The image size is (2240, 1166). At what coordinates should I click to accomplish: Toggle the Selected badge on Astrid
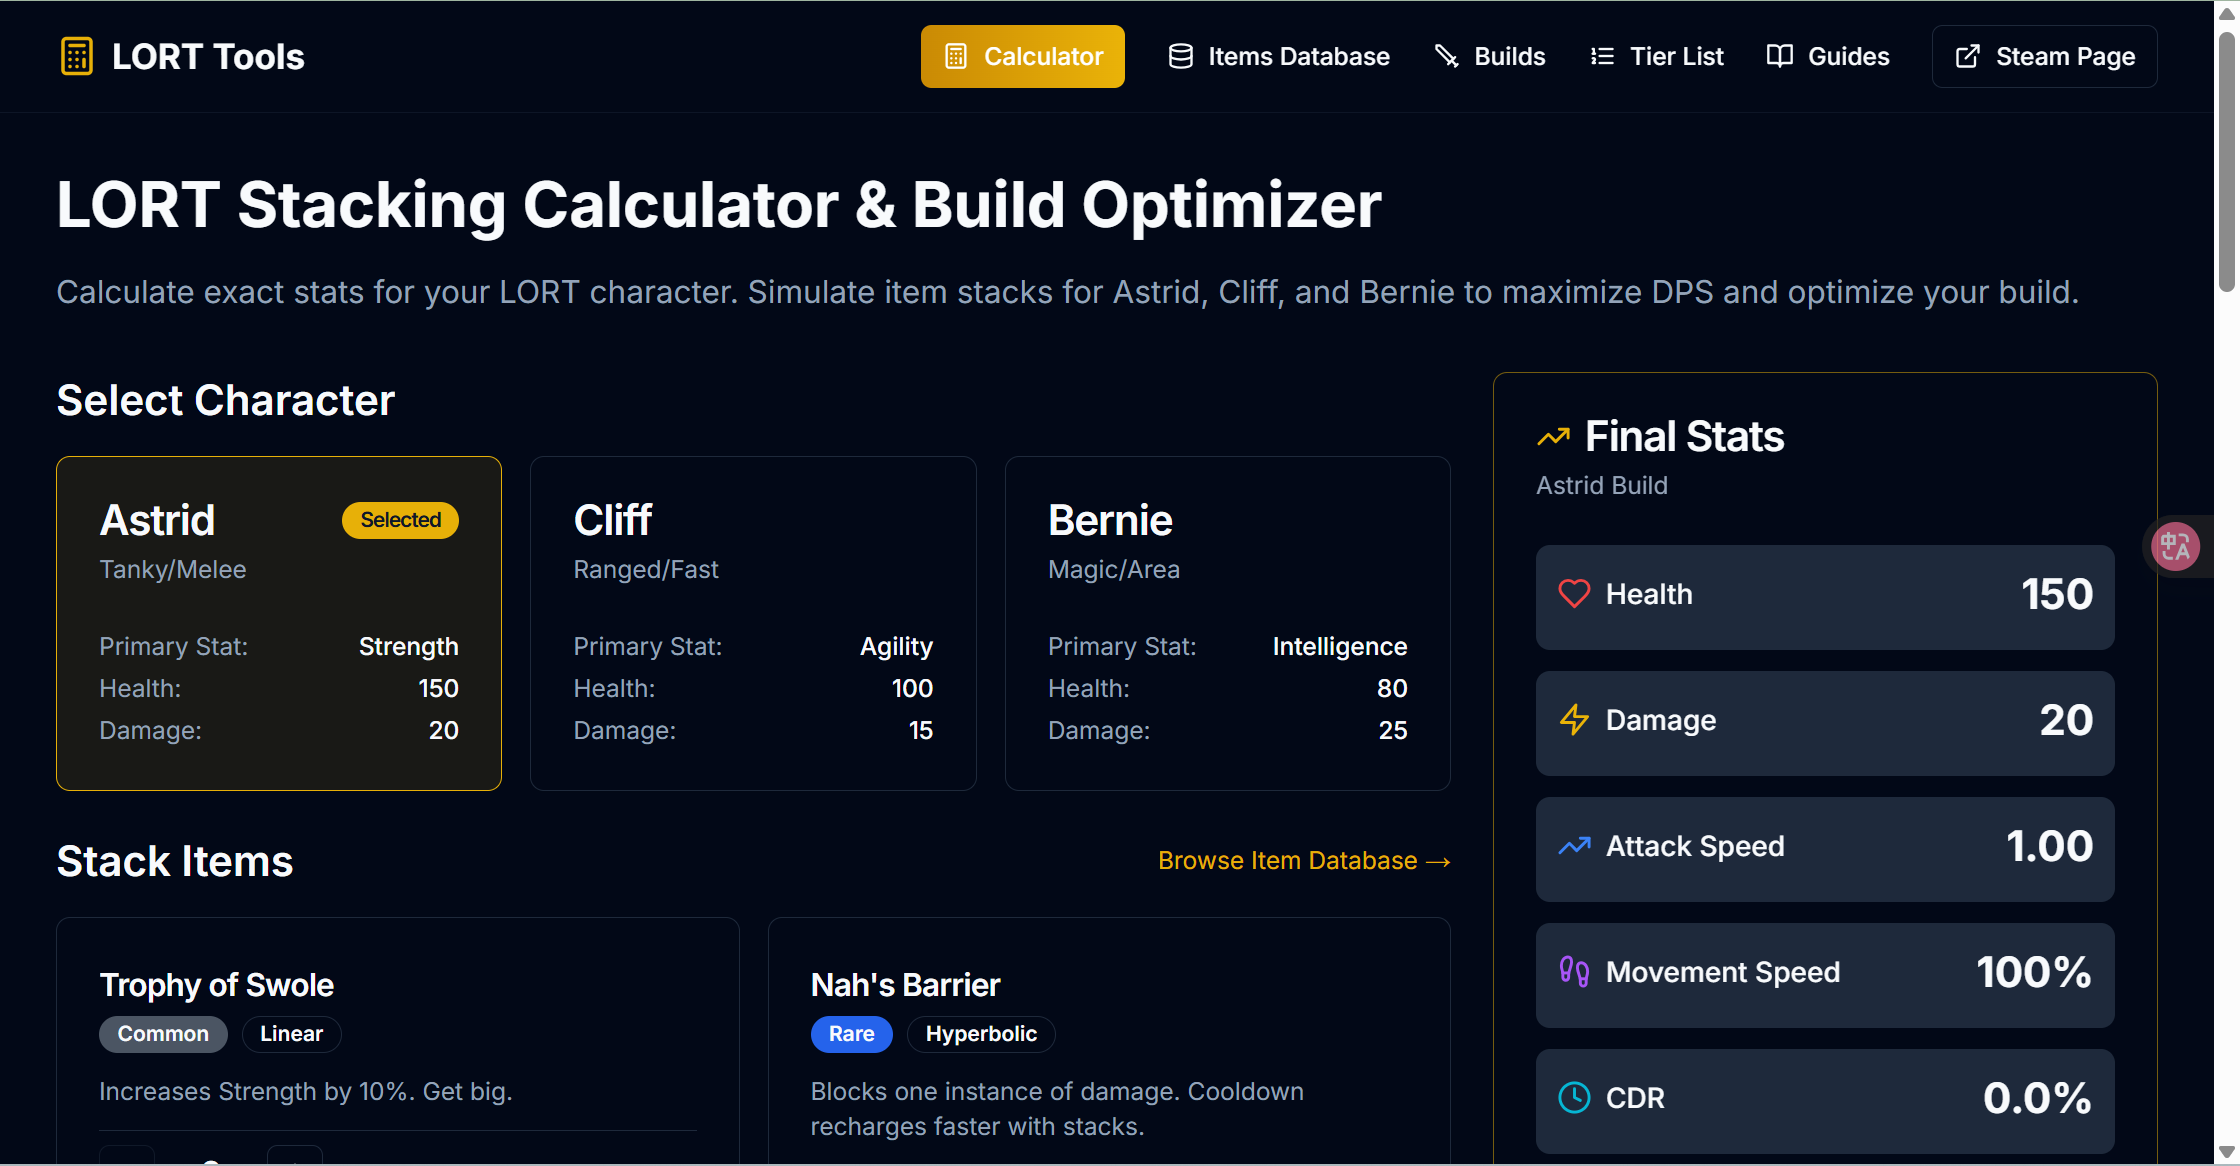tap(399, 520)
